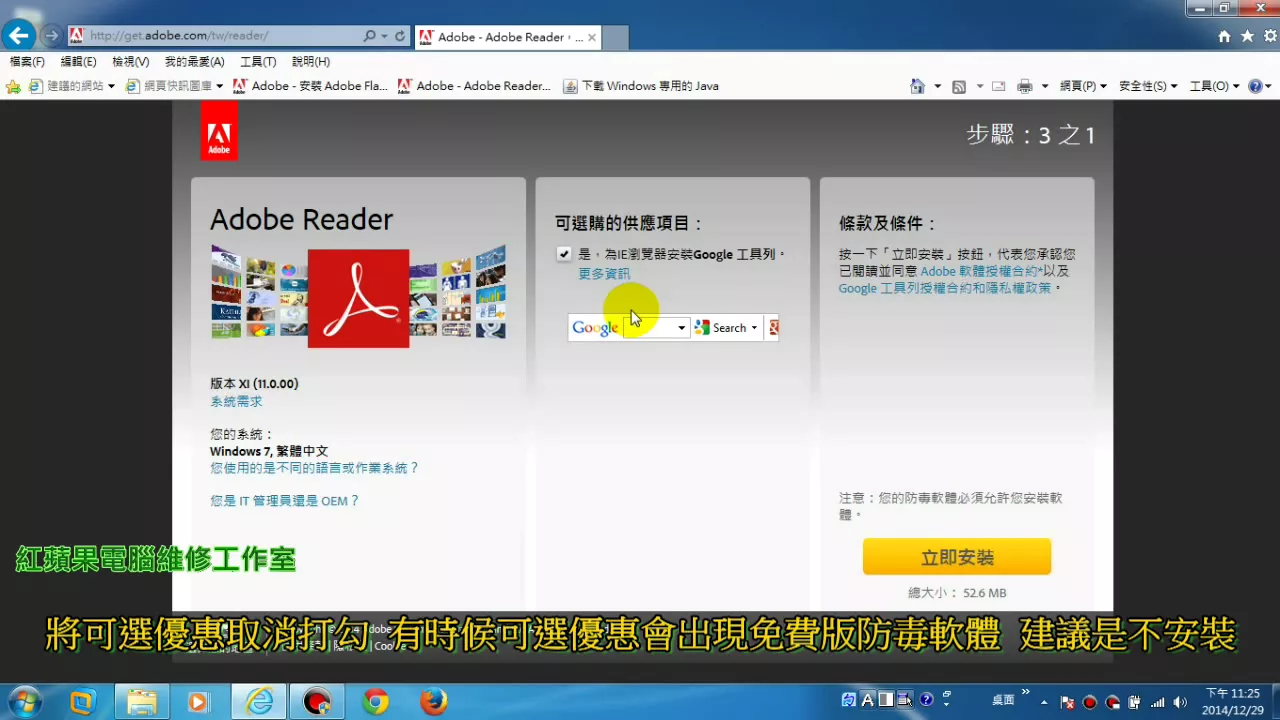Open Firefox from taskbar

(x=433, y=702)
